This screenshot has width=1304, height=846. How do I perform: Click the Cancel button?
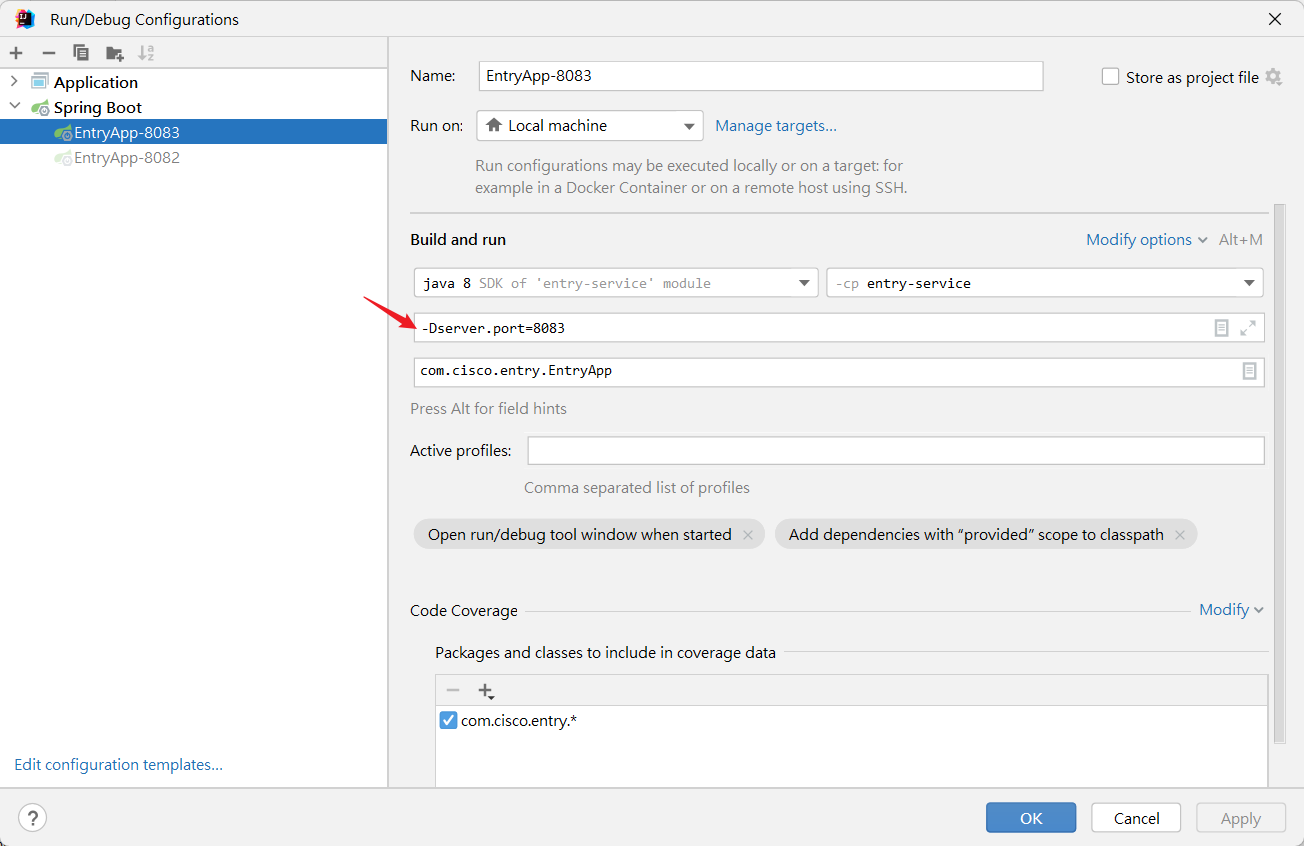tap(1137, 818)
